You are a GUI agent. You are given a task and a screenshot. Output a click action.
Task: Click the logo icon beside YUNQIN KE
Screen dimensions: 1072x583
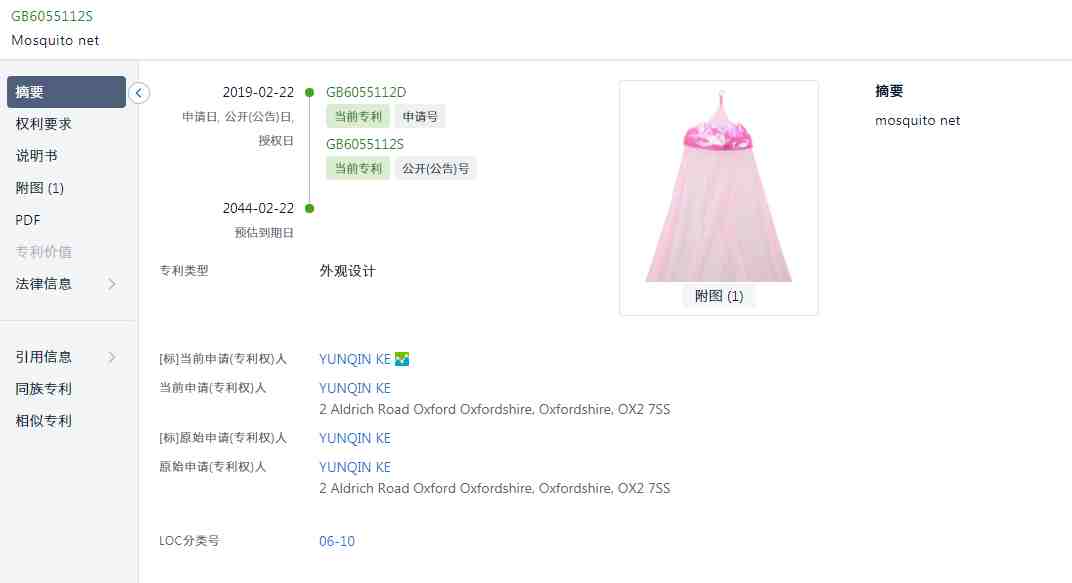[402, 359]
